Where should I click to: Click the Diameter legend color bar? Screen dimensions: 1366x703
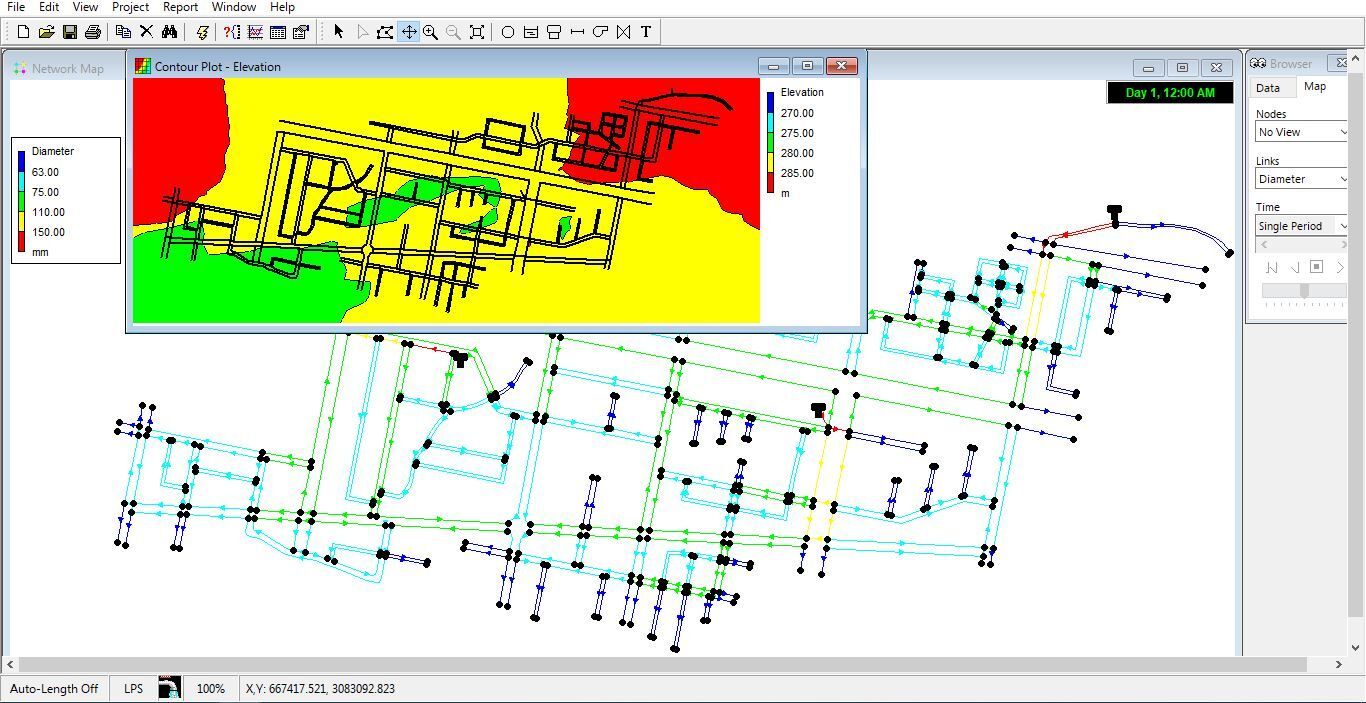click(22, 201)
